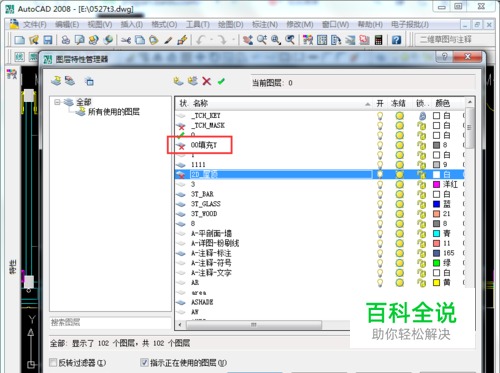The image size is (500, 373).
Task: Click the Open file toolbar icon
Action: tap(34, 40)
